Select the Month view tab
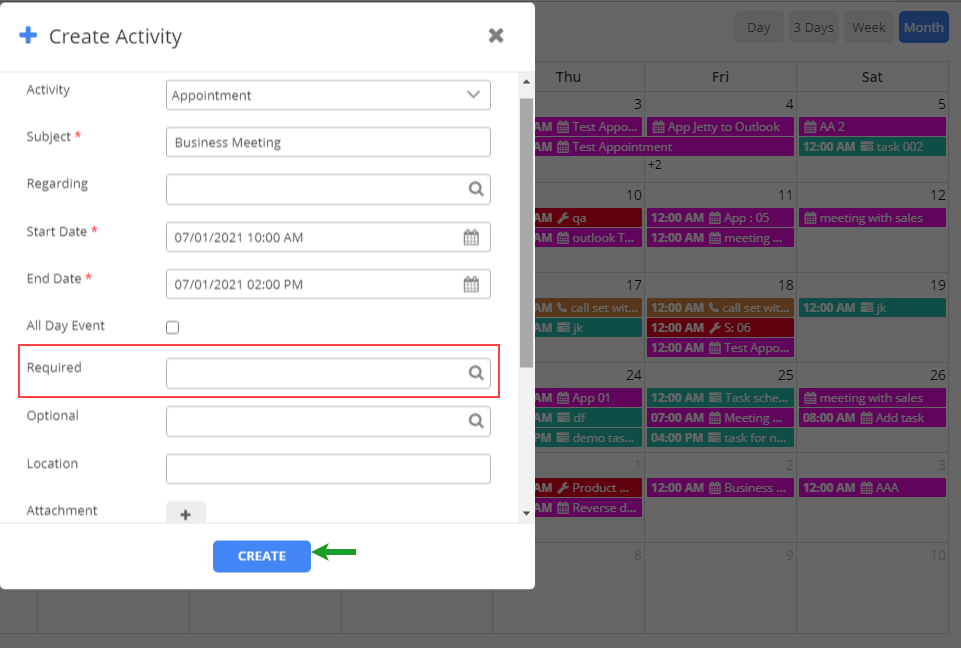961x648 pixels. point(924,27)
